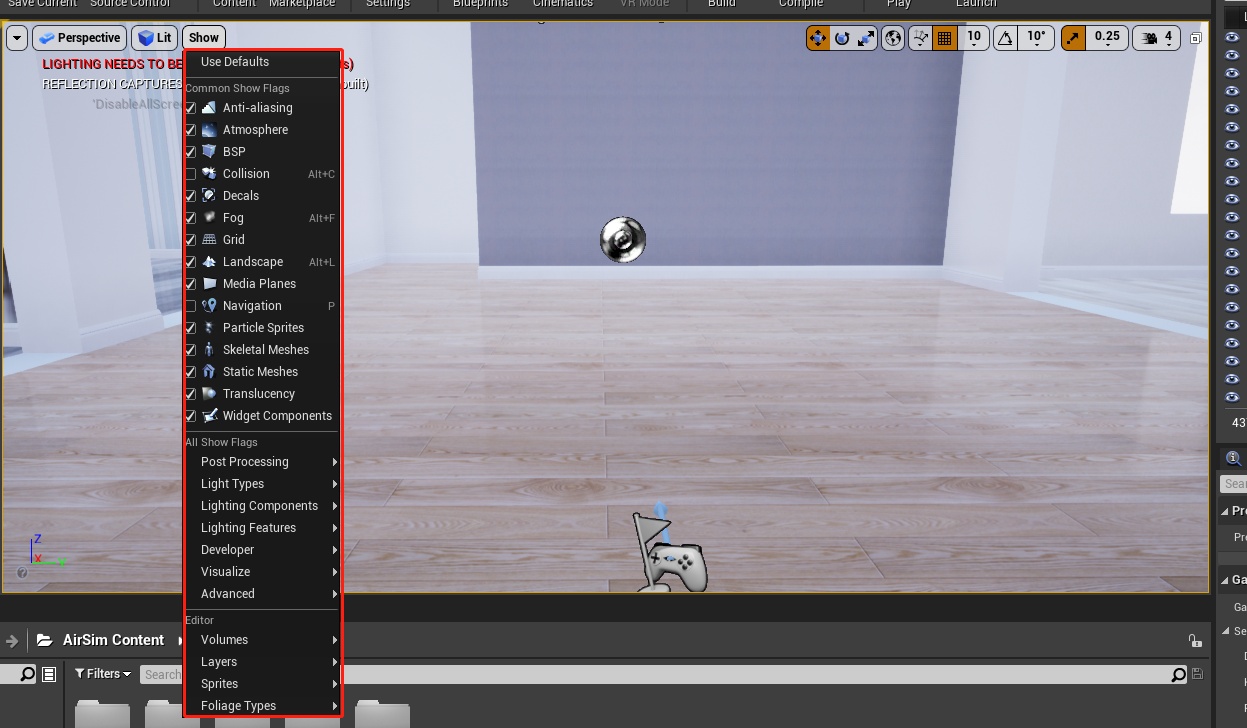Expand Lighting Components submenu
This screenshot has width=1247, height=728.
(262, 506)
